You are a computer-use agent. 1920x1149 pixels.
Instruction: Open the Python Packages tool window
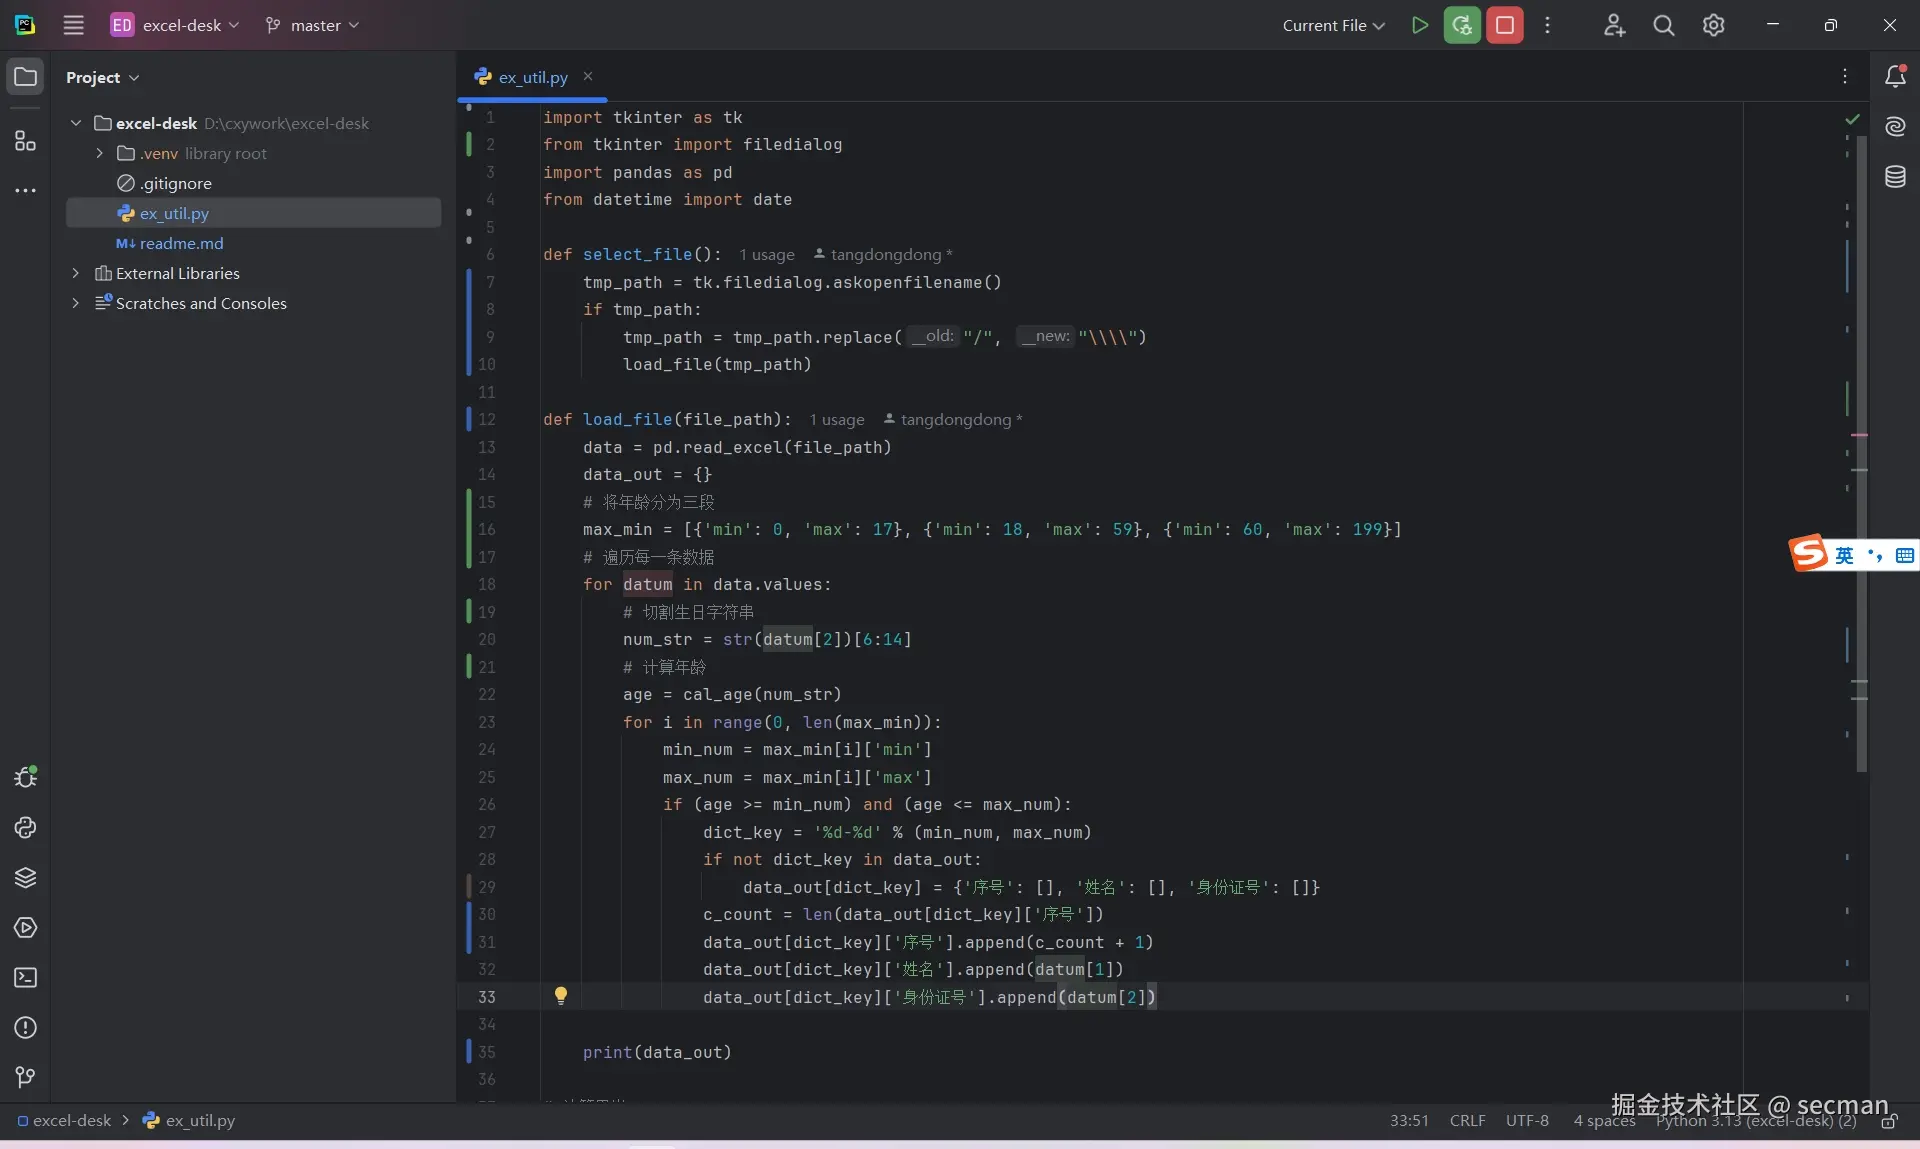tap(25, 877)
